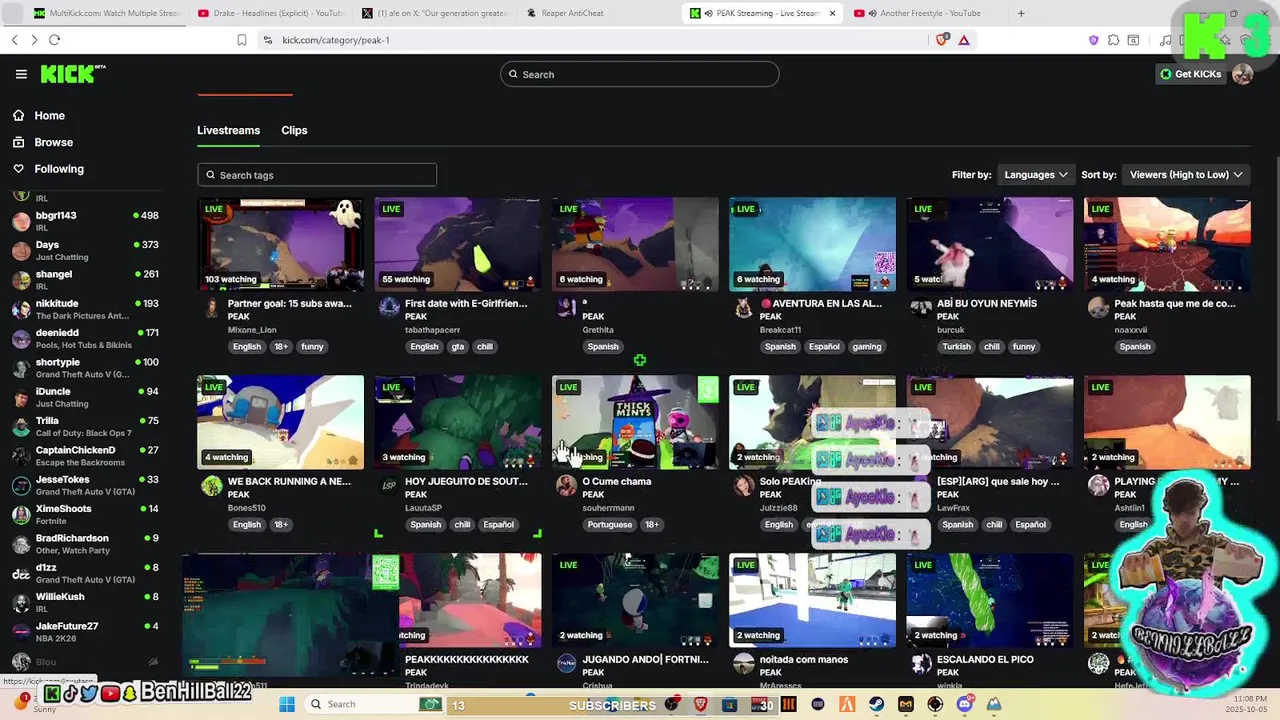1280x720 pixels.
Task: Open the First date with E-Girlfriend stream thumbnail
Action: coord(457,244)
